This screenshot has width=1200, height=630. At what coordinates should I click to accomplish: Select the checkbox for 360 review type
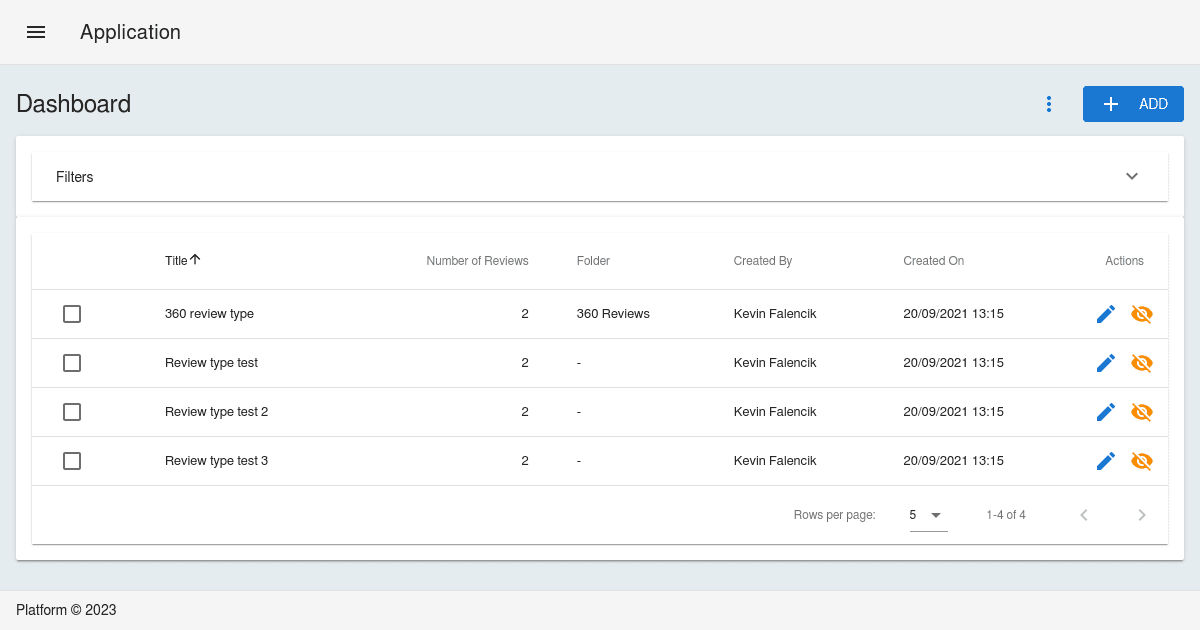71,313
